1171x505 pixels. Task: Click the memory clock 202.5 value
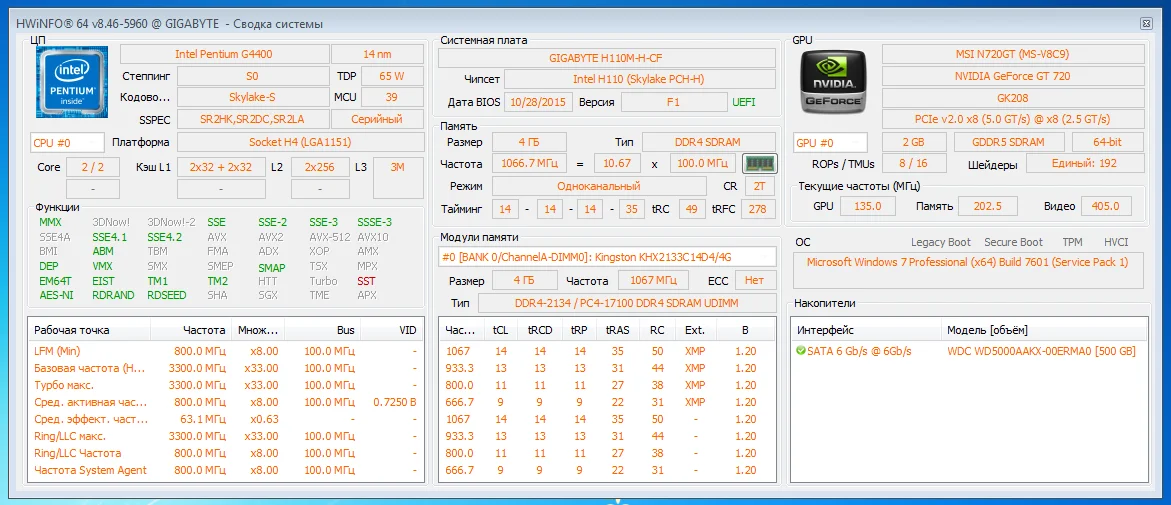click(986, 206)
